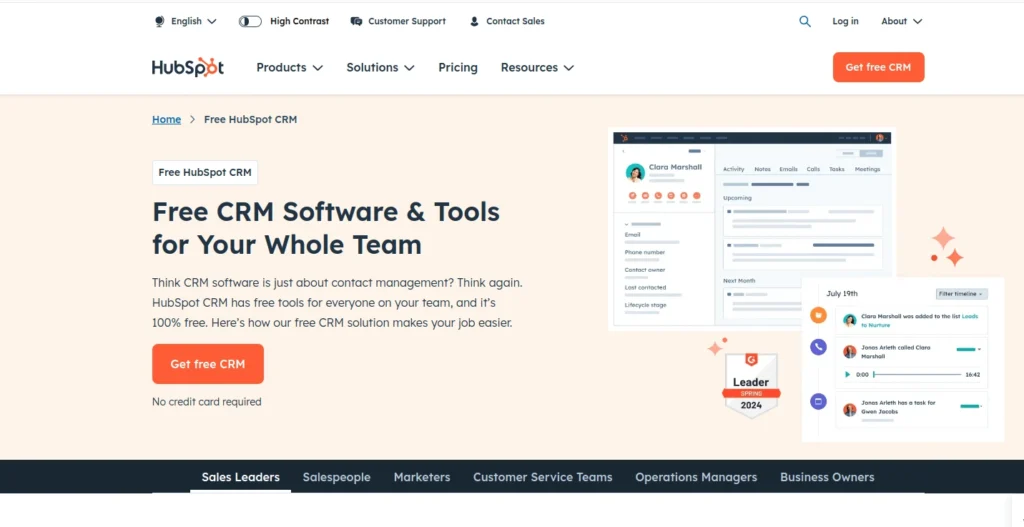The height and width of the screenshot is (527, 1024).
Task: Click the globe language icon
Action: (159, 21)
